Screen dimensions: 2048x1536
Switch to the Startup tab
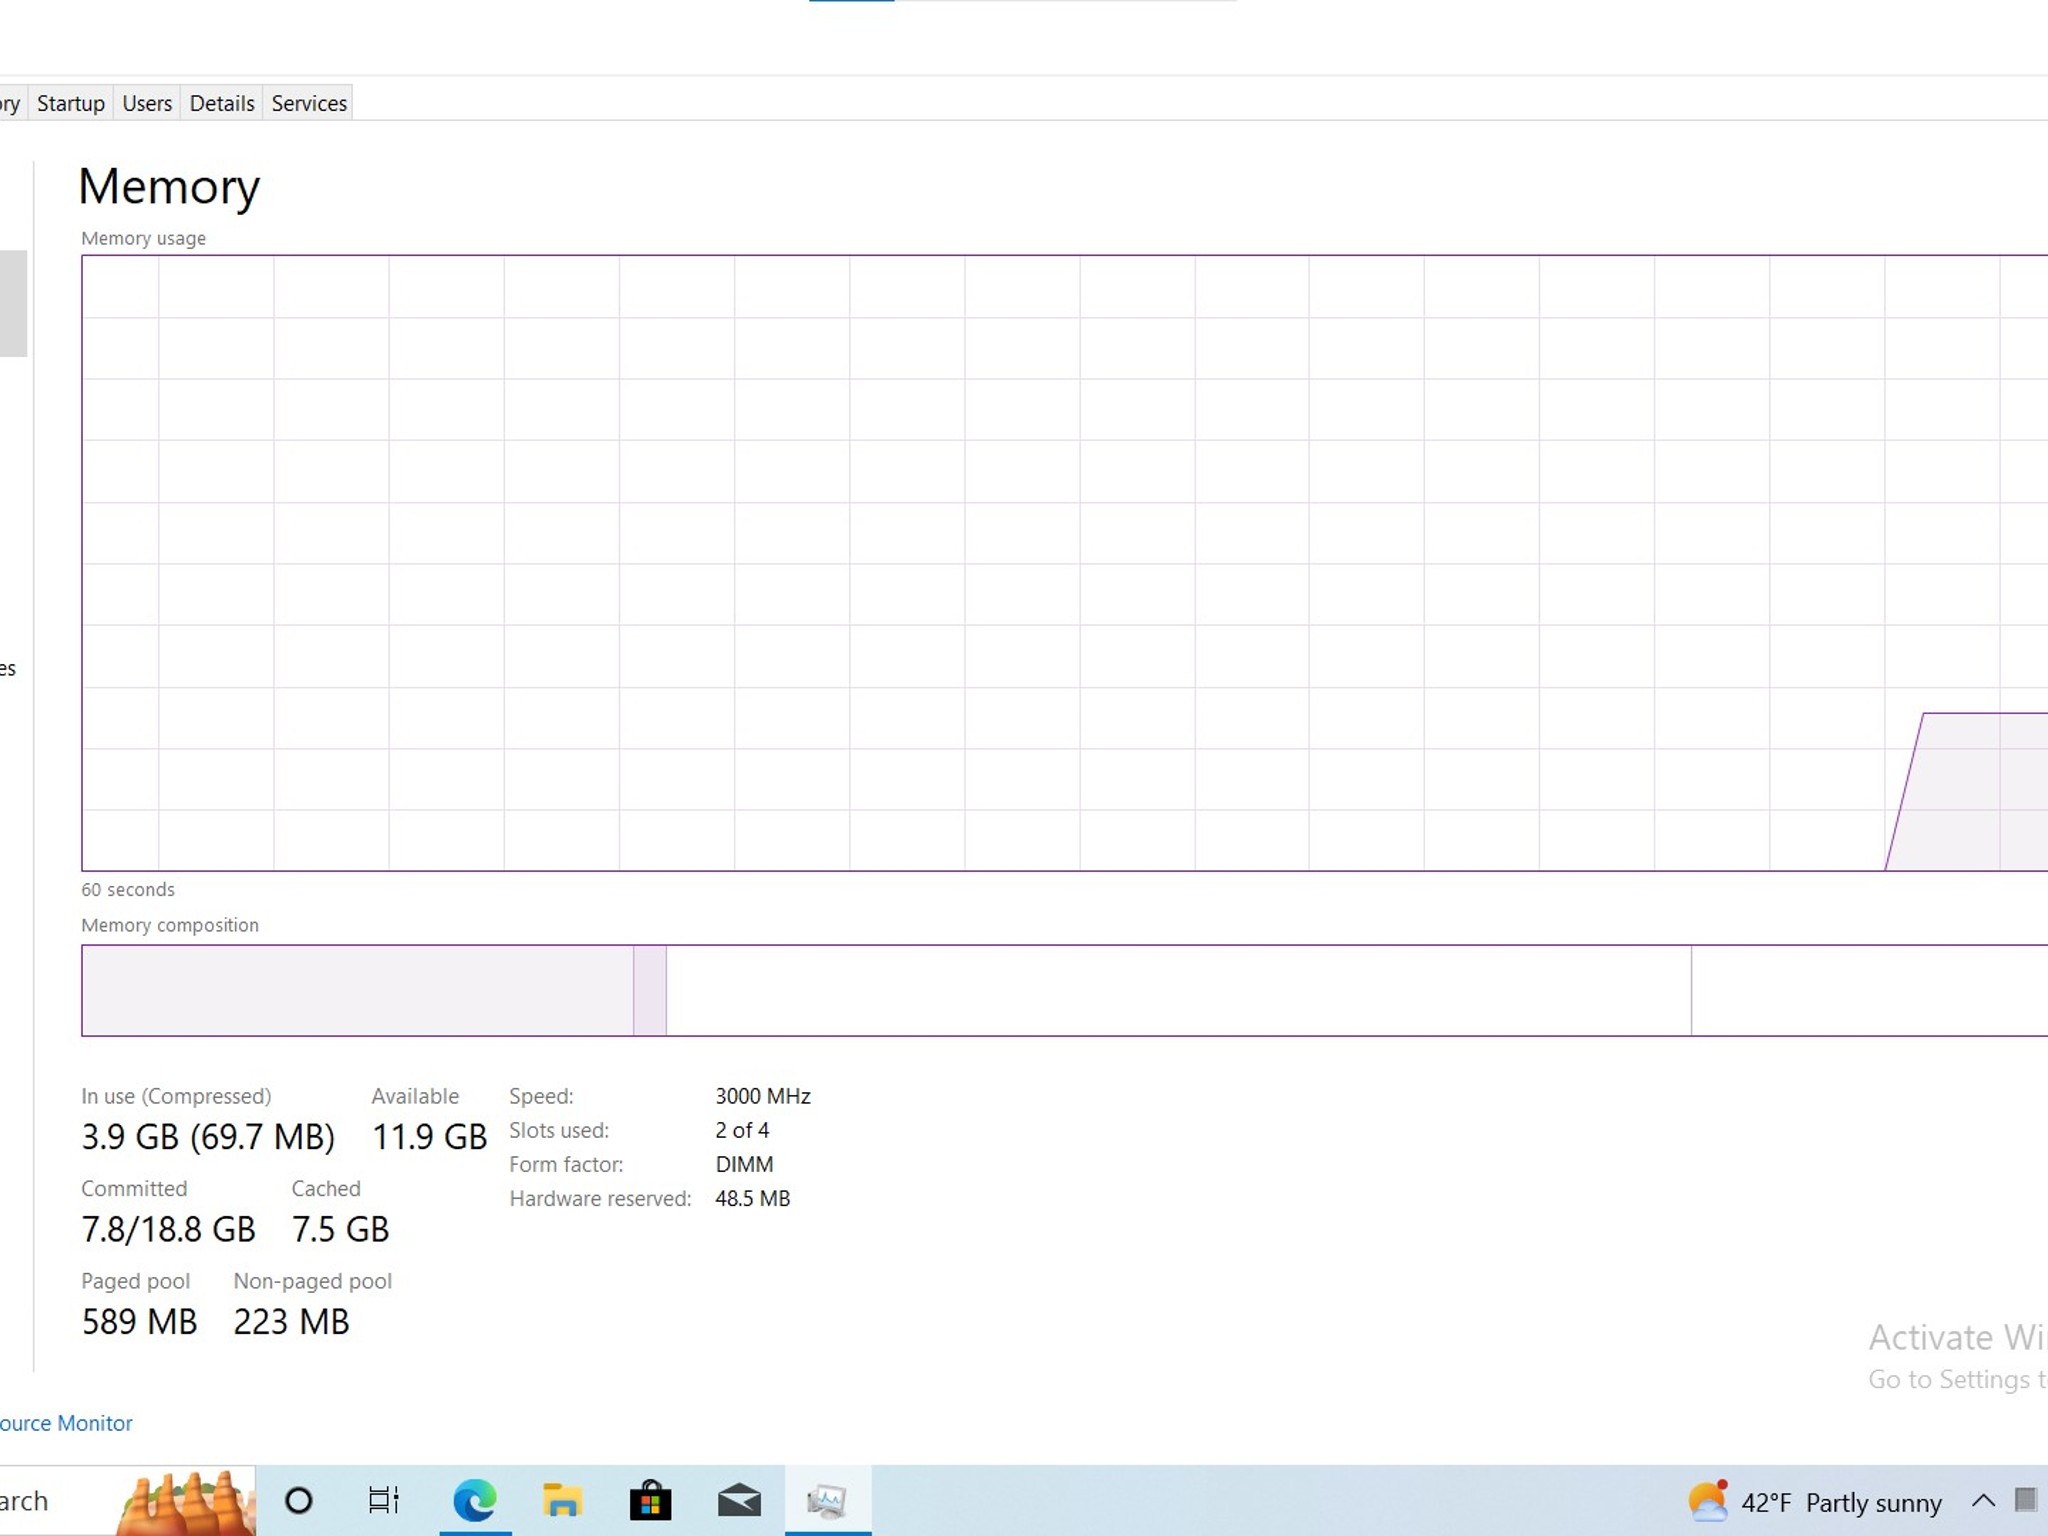[71, 103]
